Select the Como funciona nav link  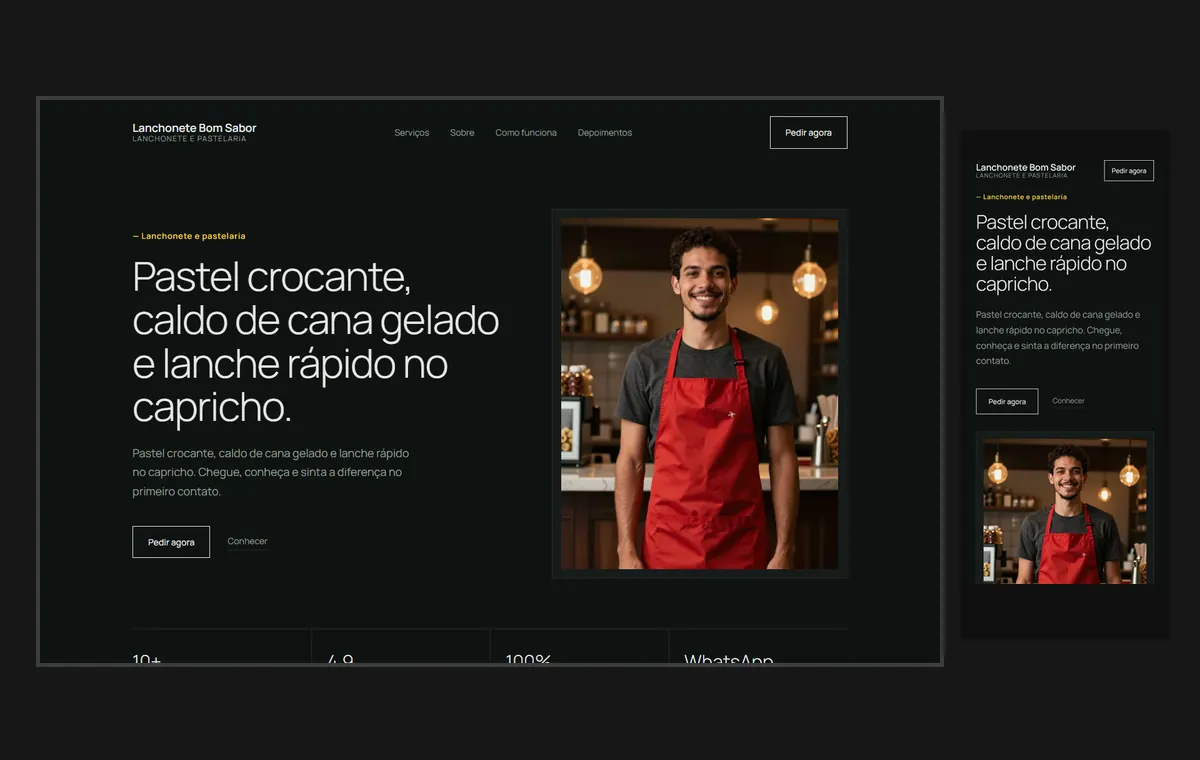[526, 133]
